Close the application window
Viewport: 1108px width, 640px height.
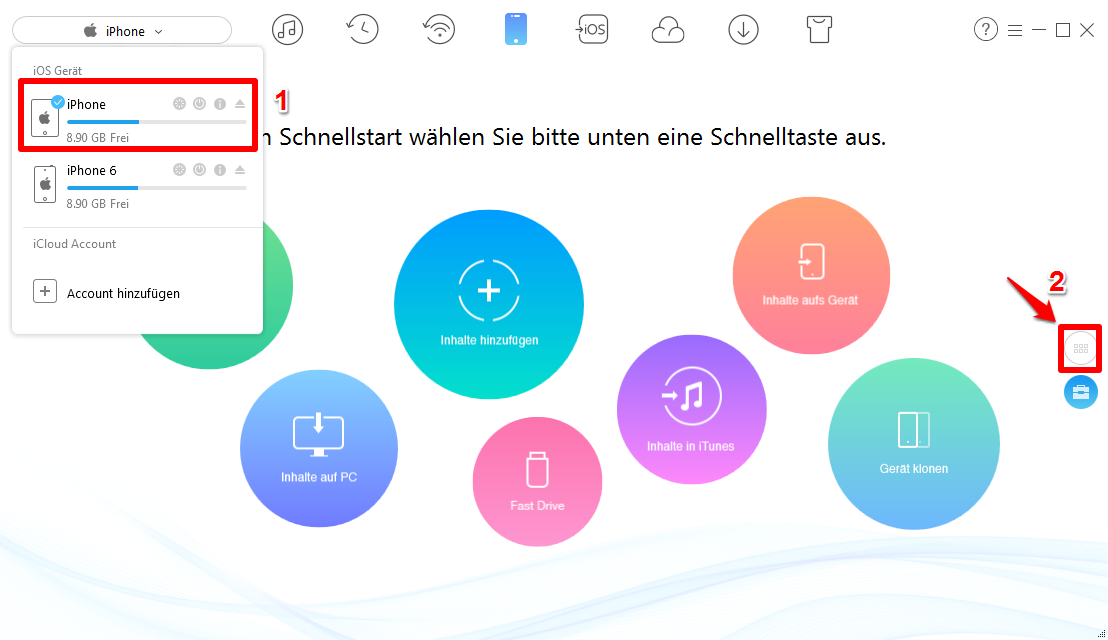point(1087,30)
